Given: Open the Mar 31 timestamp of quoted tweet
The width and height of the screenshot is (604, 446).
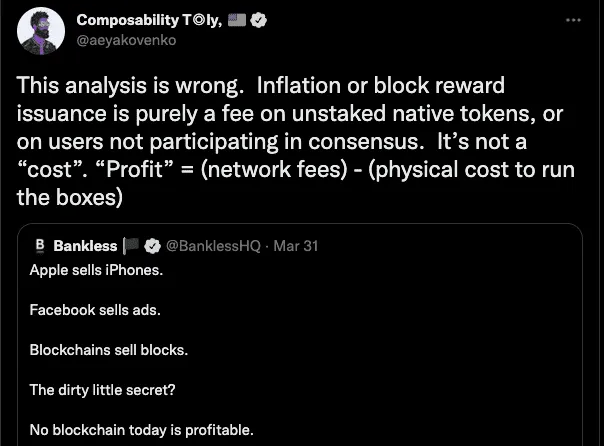Looking at the screenshot, I should [297, 245].
